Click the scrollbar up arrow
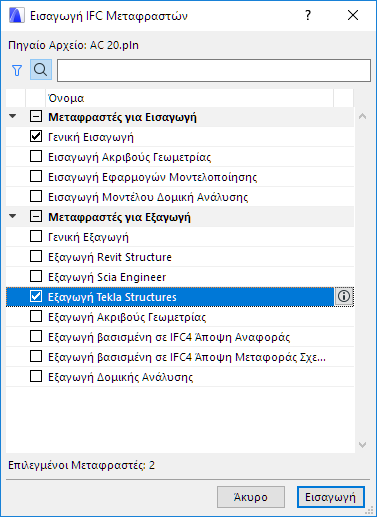Viewport: 377px width, 517px height. pyautogui.click(x=362, y=117)
